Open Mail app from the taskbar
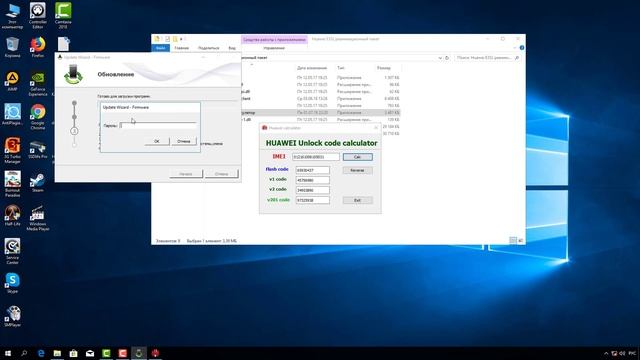Image resolution: width=640 pixels, height=360 pixels. click(90, 353)
